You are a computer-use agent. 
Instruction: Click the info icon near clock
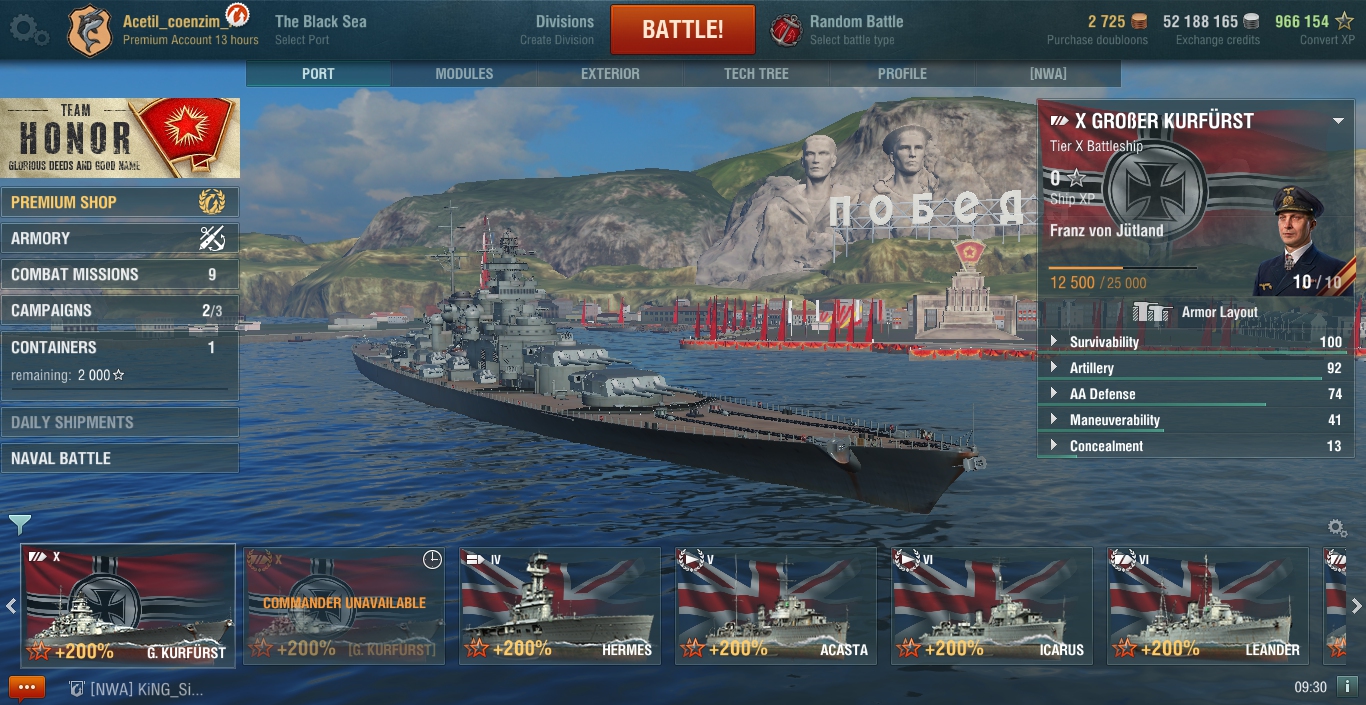[1346, 688]
